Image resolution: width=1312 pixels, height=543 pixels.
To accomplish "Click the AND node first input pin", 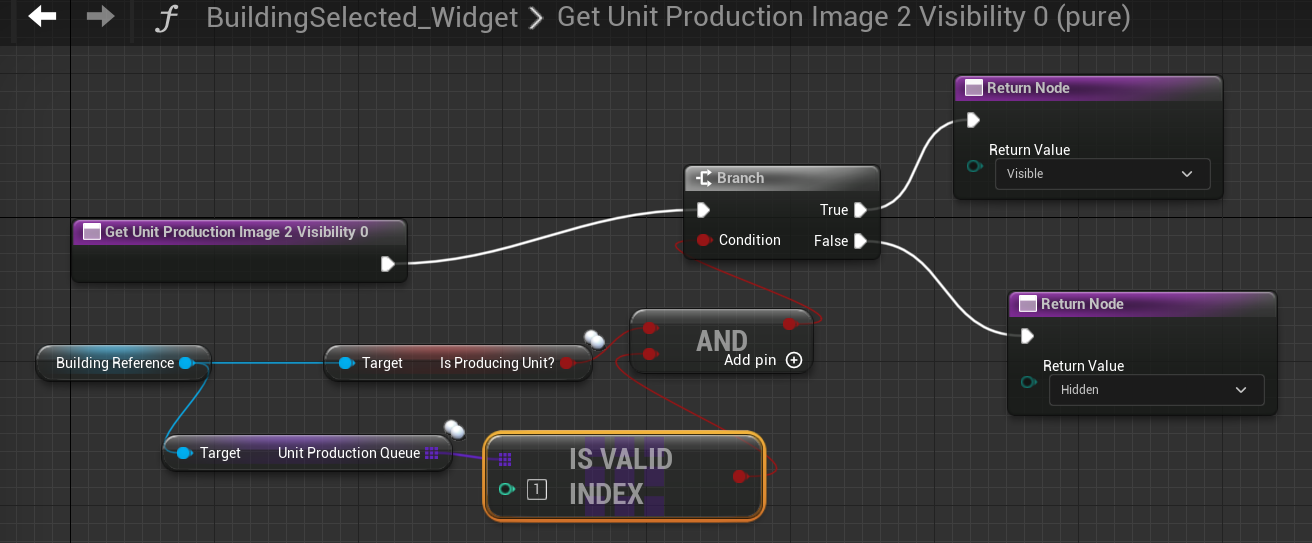I will tap(649, 327).
